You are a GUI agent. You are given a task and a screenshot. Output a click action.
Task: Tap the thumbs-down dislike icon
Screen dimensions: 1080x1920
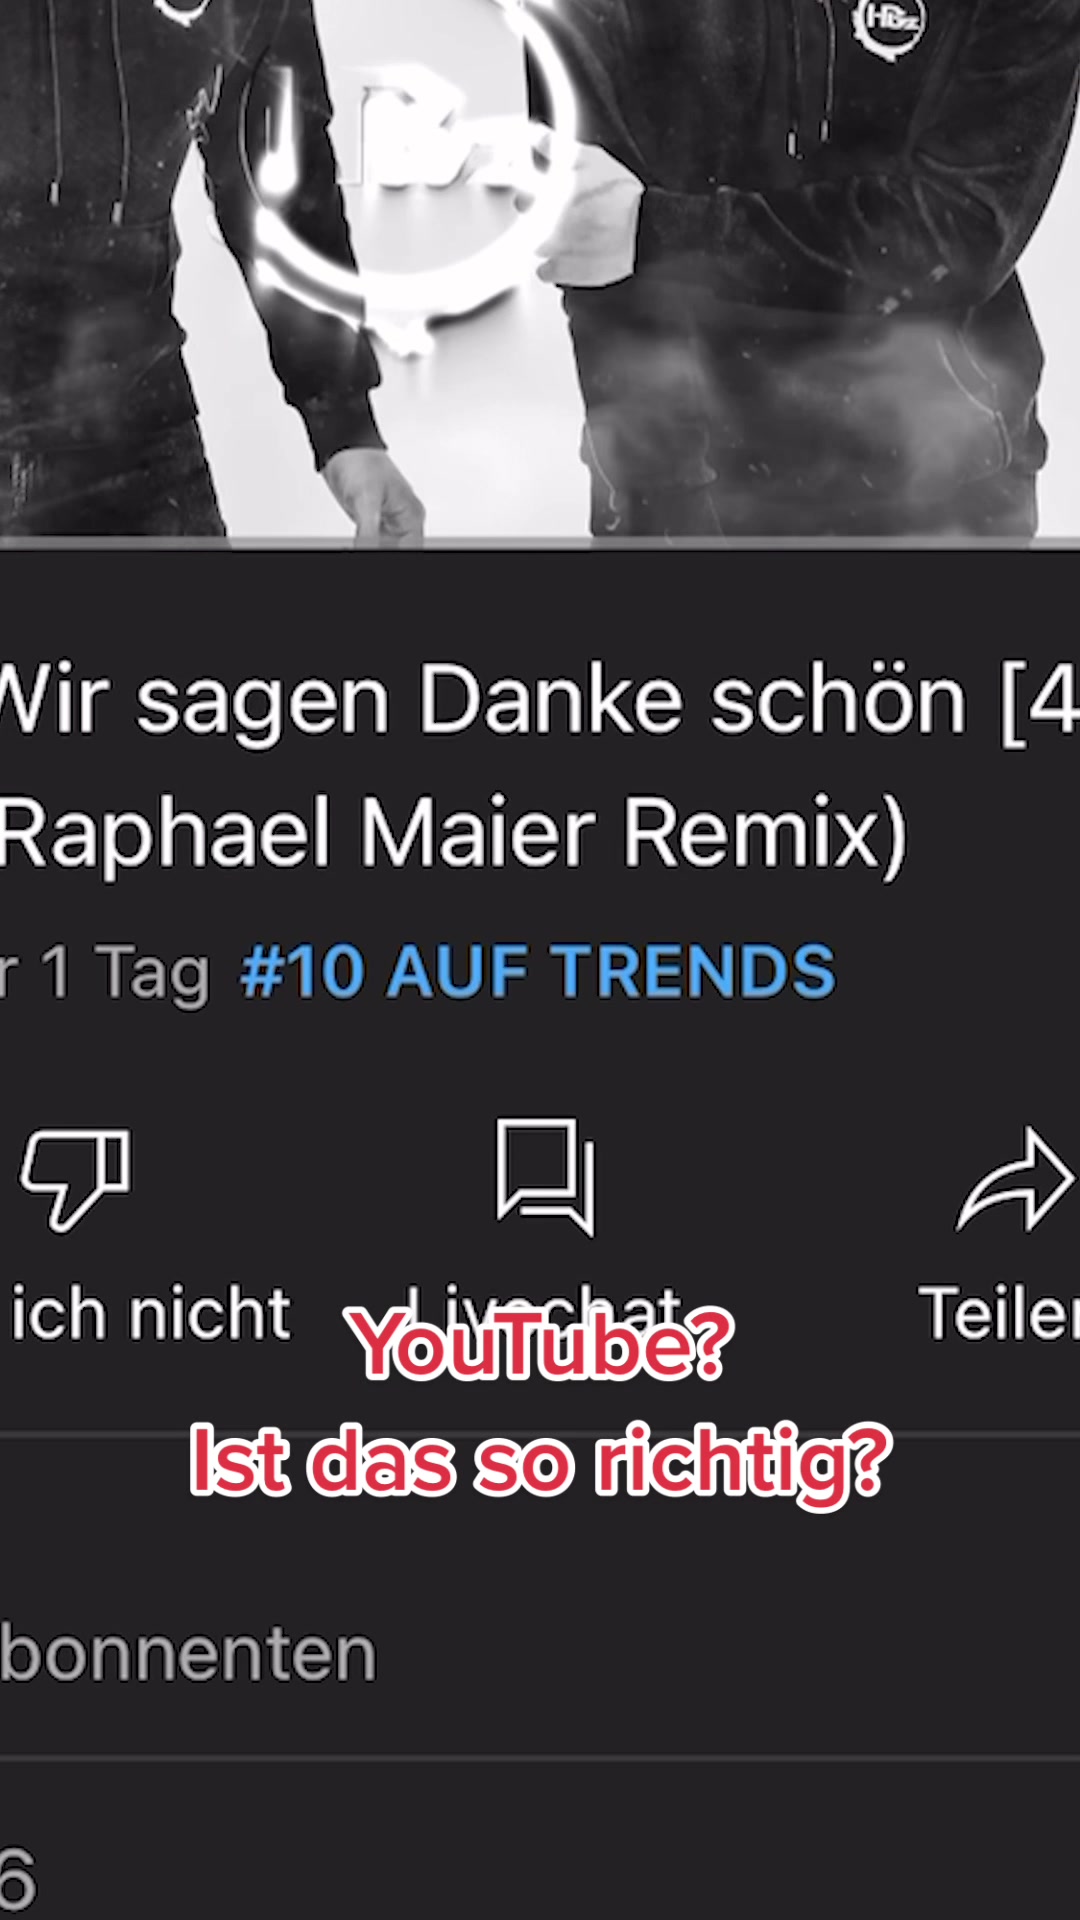pos(75,1180)
